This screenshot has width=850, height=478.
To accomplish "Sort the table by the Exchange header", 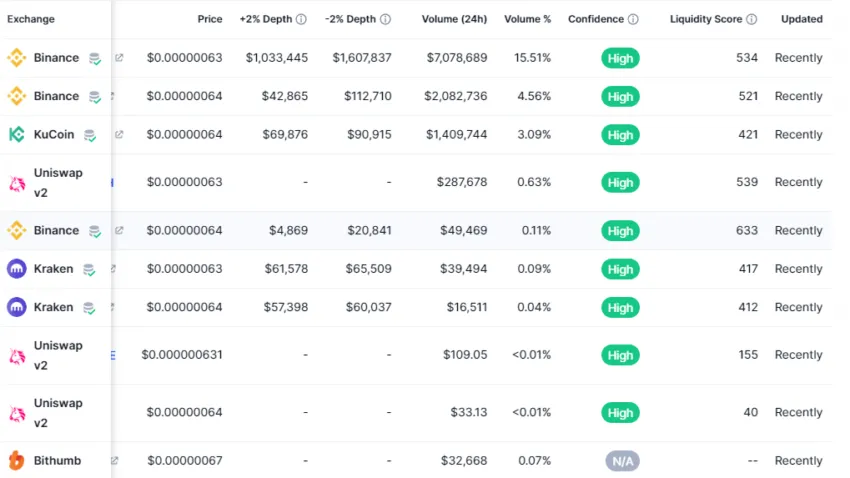I will tap(31, 19).
